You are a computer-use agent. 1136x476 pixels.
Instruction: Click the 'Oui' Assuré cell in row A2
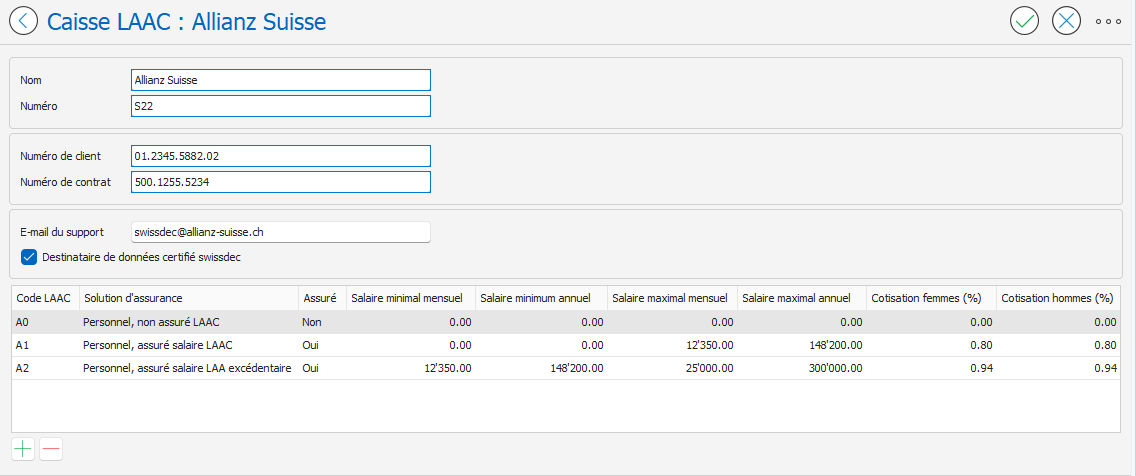click(x=322, y=368)
